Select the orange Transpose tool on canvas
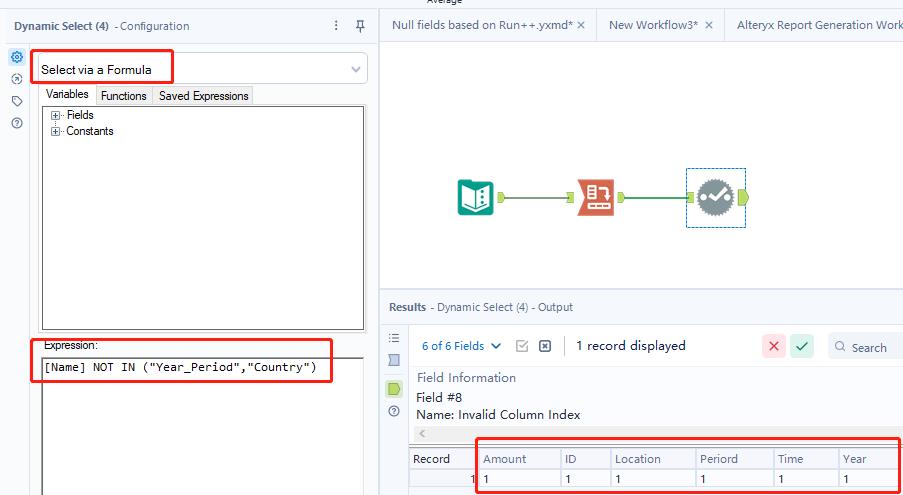 tap(595, 197)
